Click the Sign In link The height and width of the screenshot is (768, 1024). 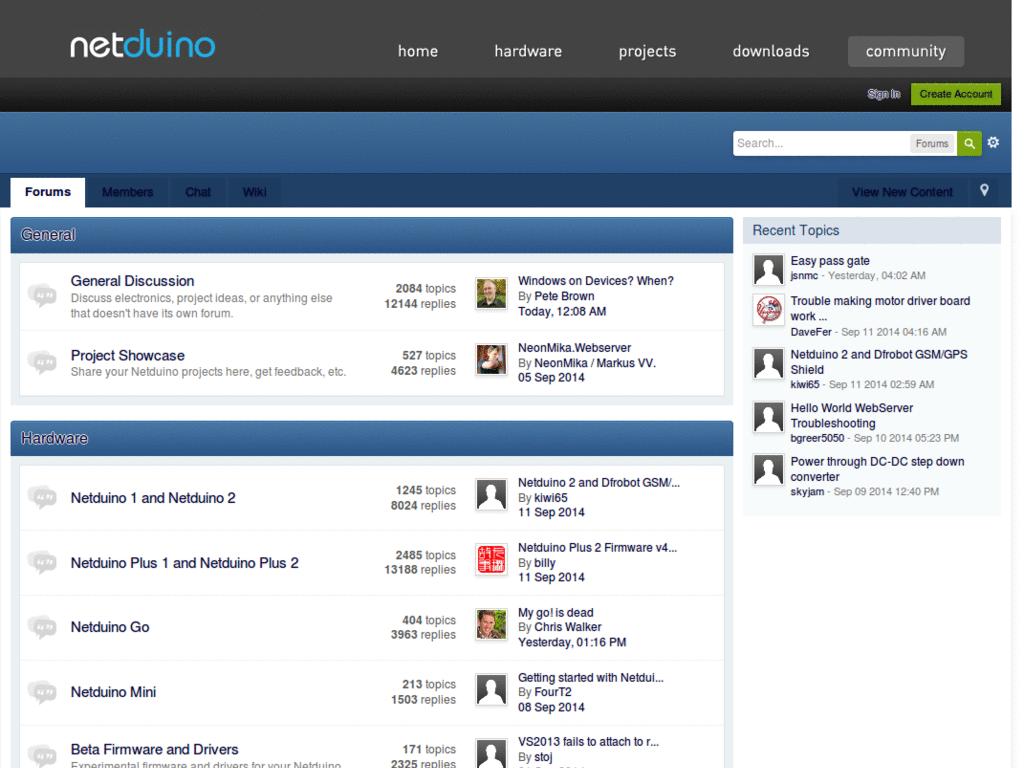click(884, 94)
